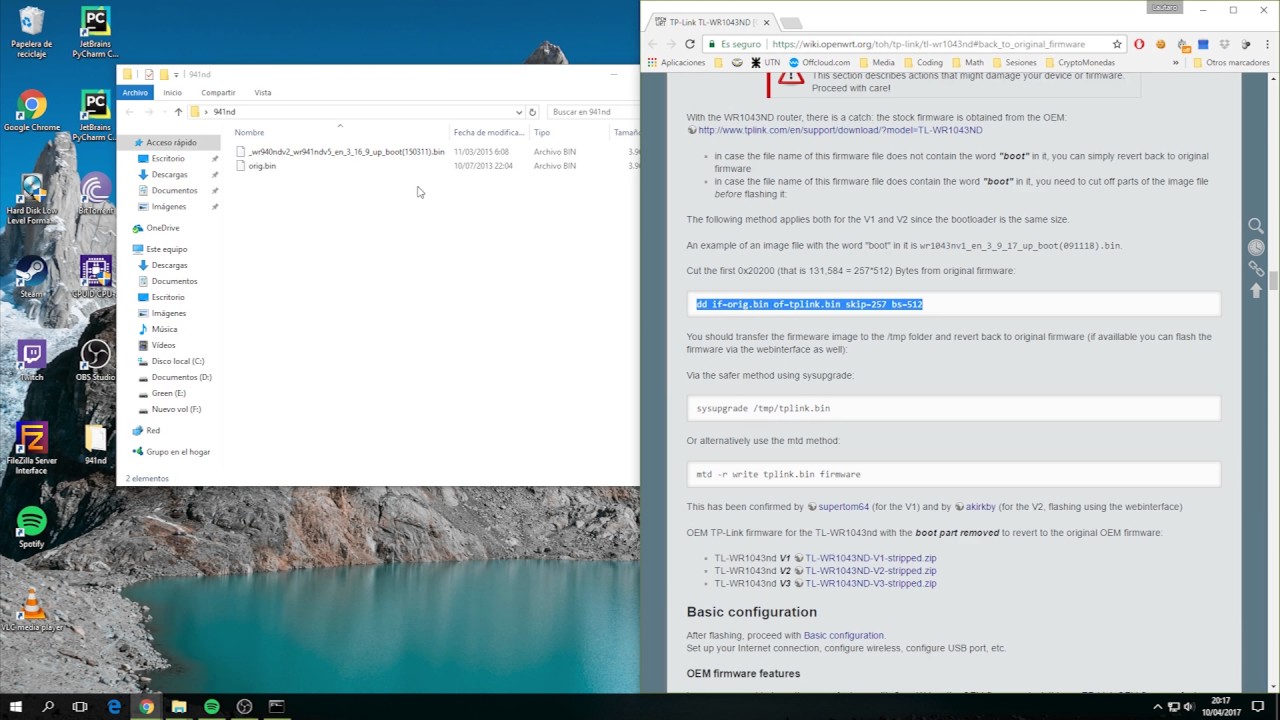
Task: Open a new Chrome tab
Action: tap(791, 23)
